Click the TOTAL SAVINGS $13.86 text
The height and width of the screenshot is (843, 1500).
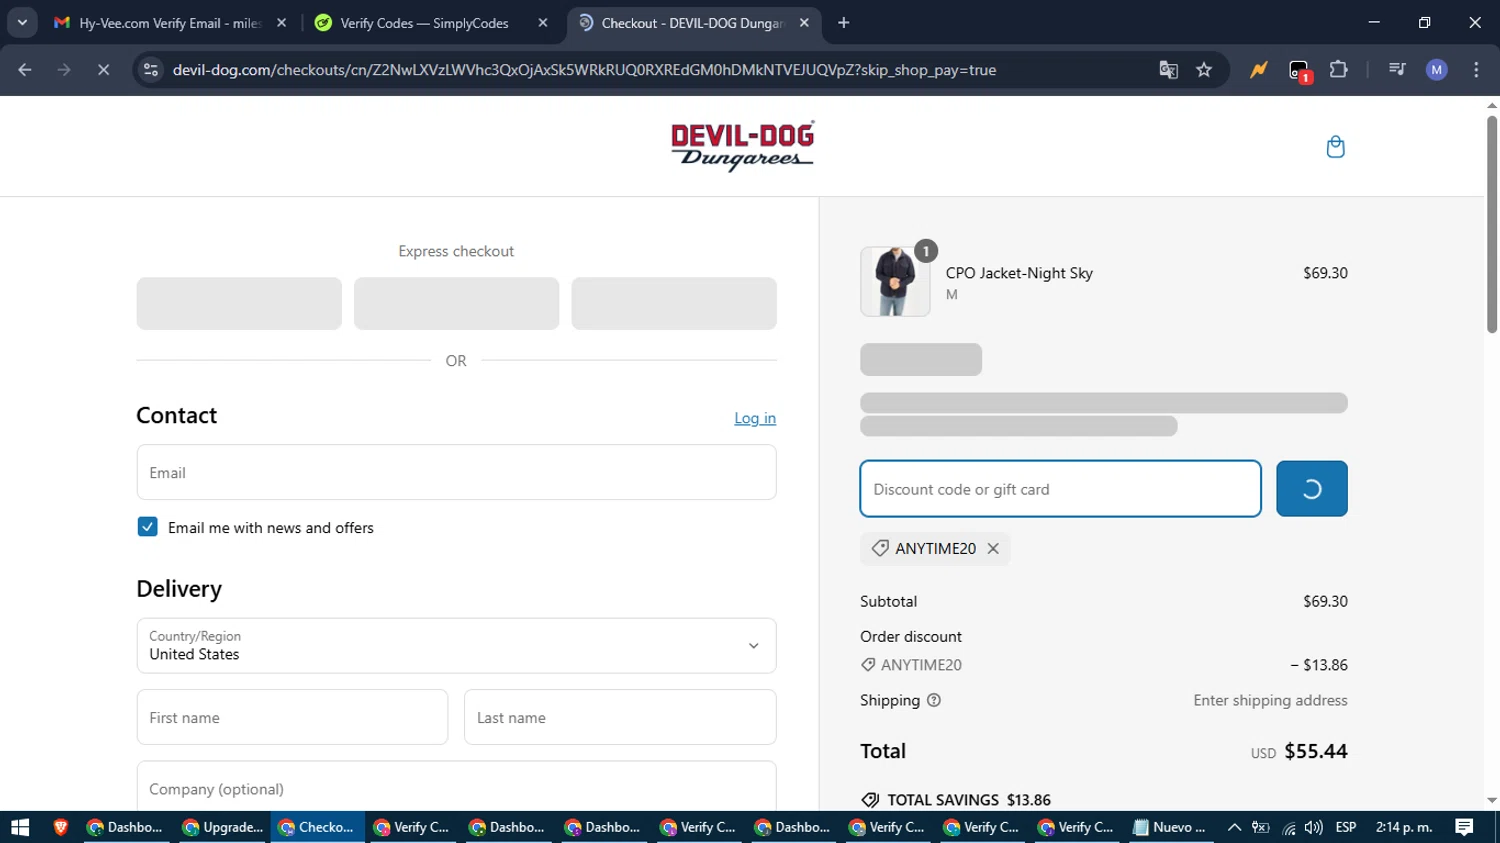[969, 800]
